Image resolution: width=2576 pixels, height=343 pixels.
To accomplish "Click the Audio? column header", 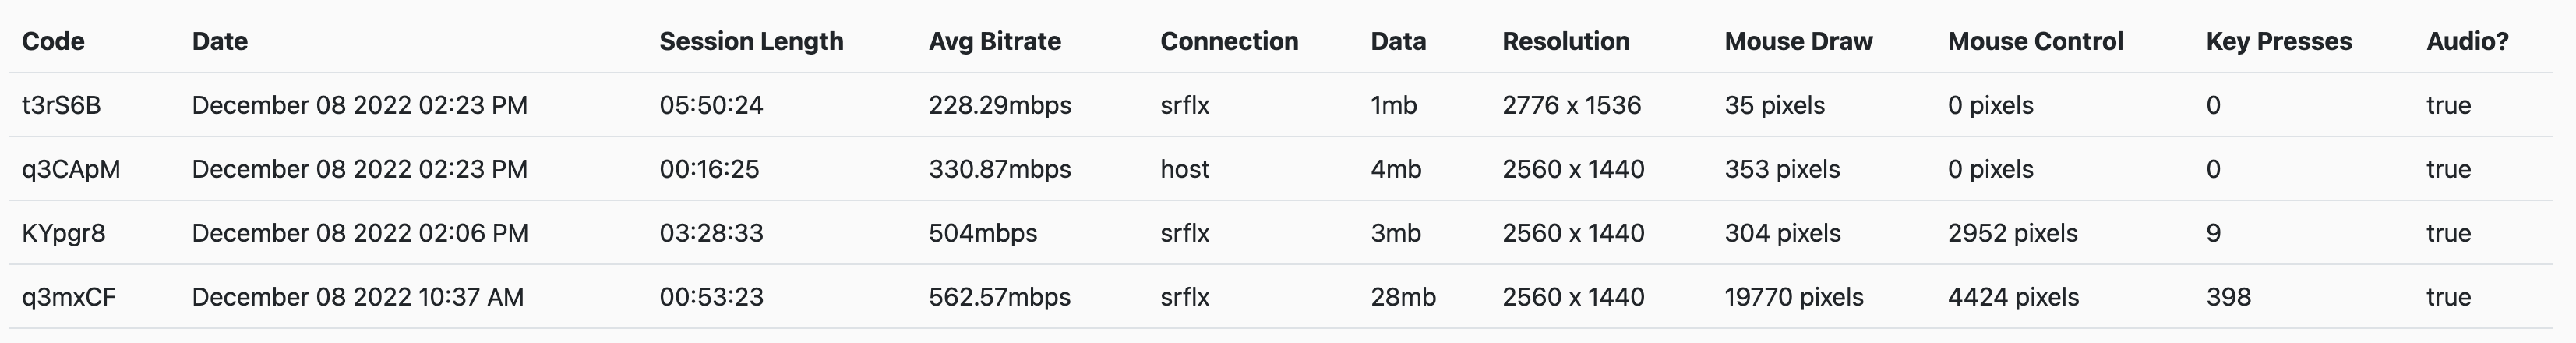I will 2467,41.
